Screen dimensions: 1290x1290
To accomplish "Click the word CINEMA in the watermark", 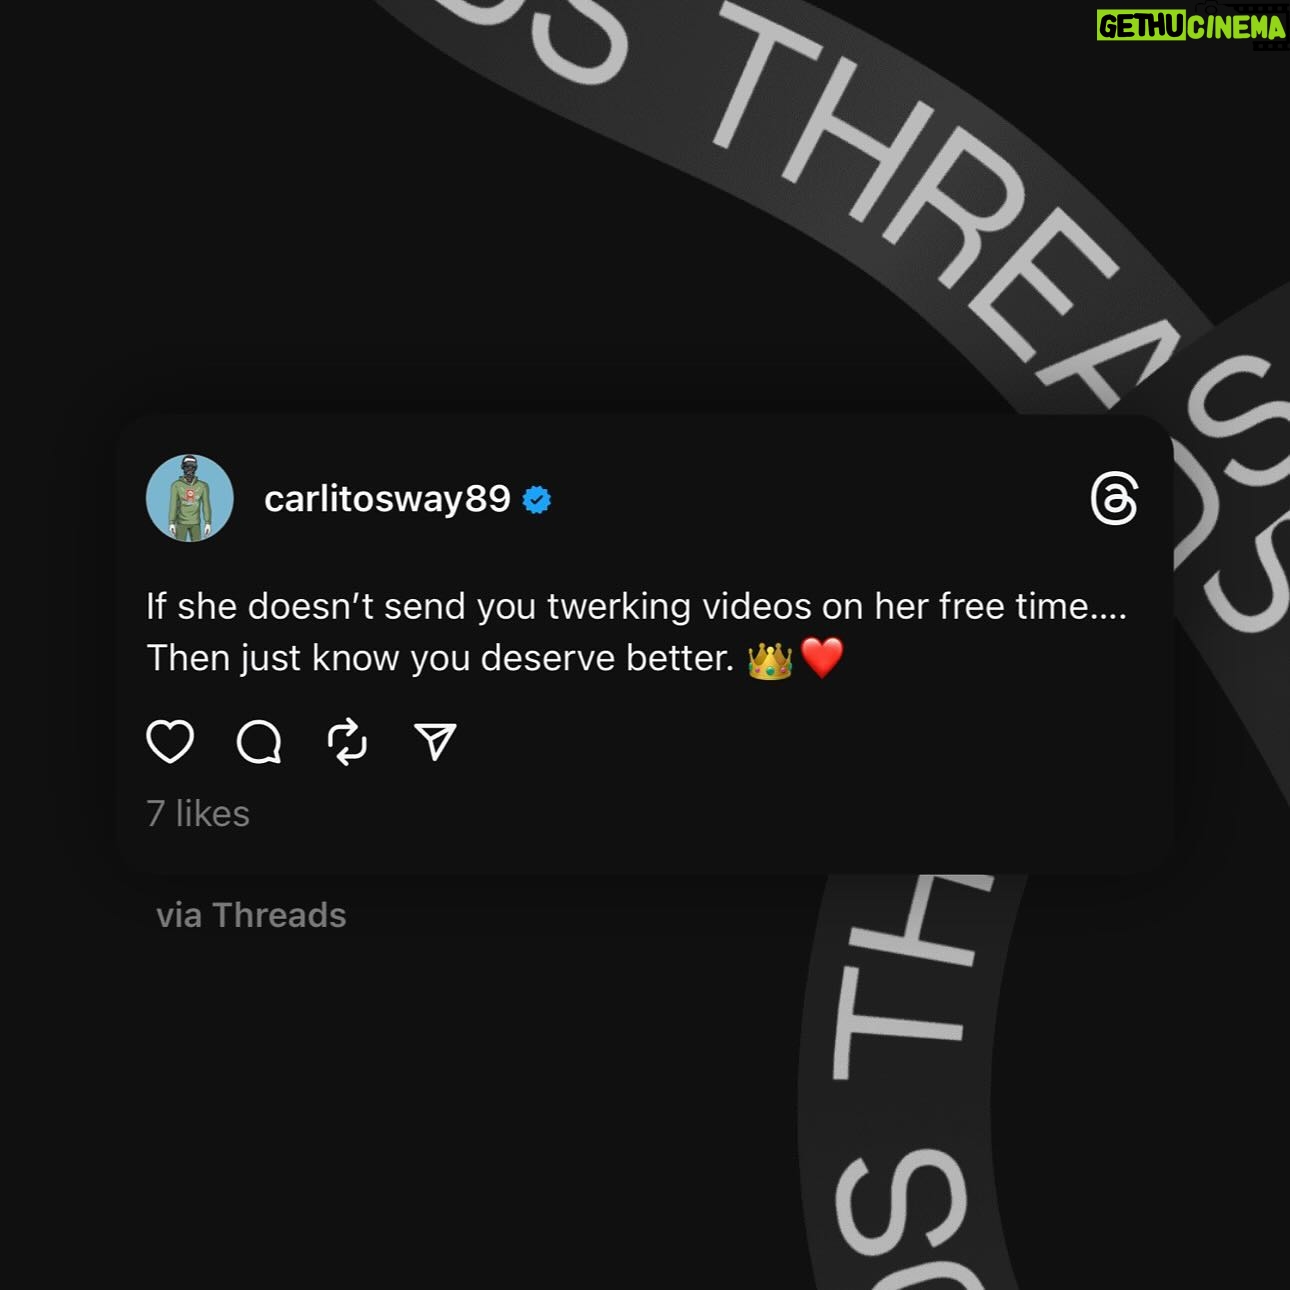I will [1237, 26].
